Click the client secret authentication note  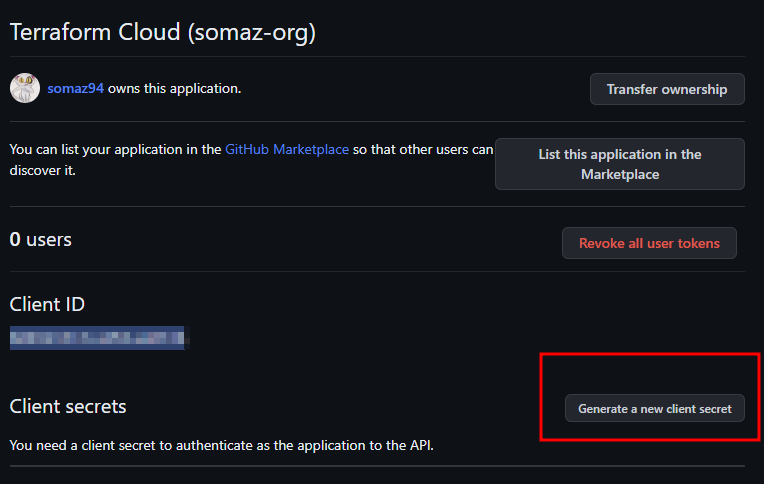(x=222, y=445)
